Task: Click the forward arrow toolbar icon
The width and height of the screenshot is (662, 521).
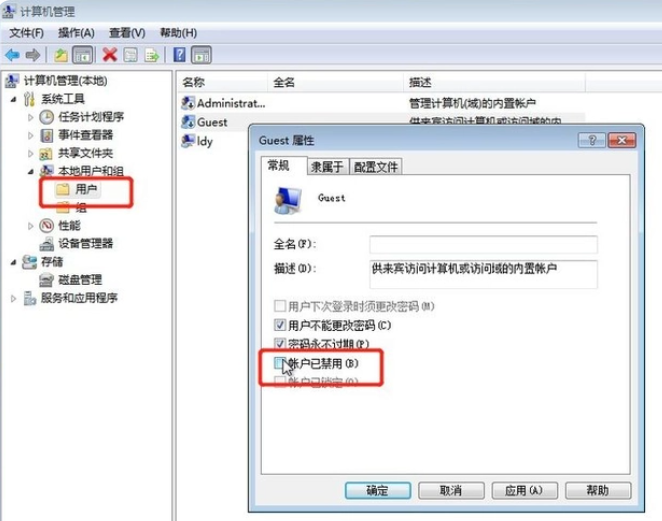Action: click(33, 55)
